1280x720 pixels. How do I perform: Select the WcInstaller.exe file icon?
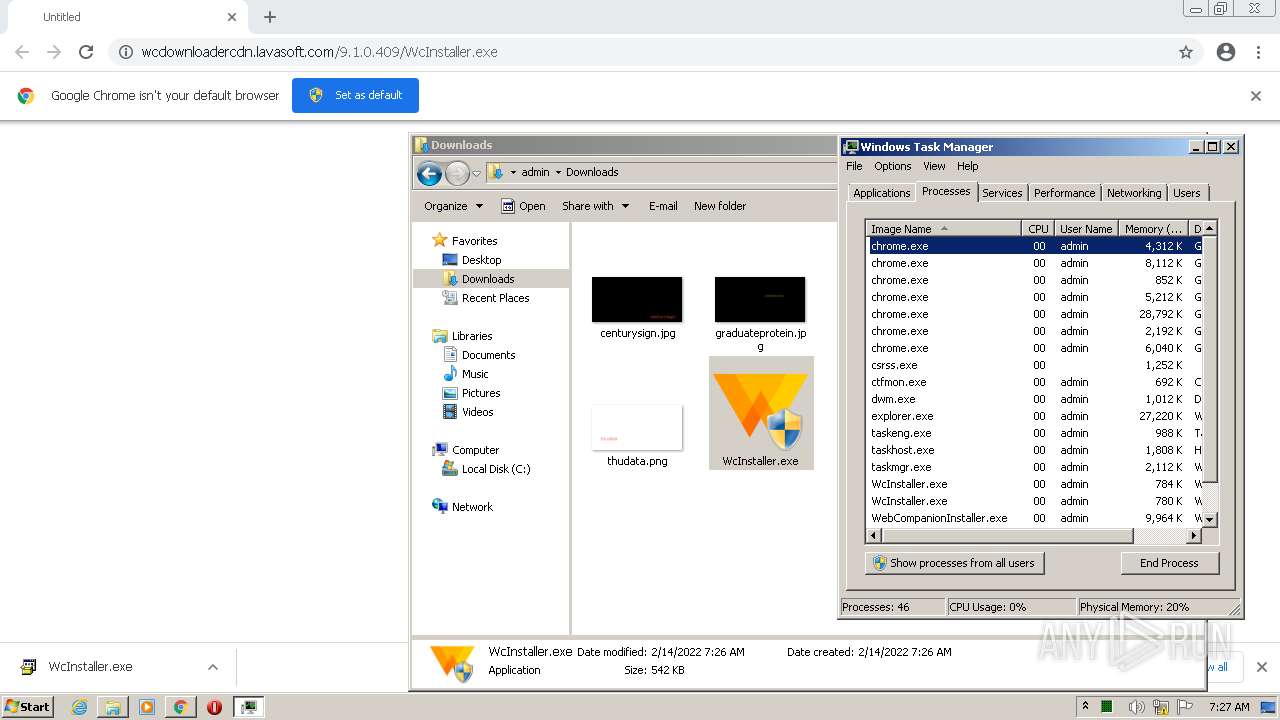pos(760,413)
